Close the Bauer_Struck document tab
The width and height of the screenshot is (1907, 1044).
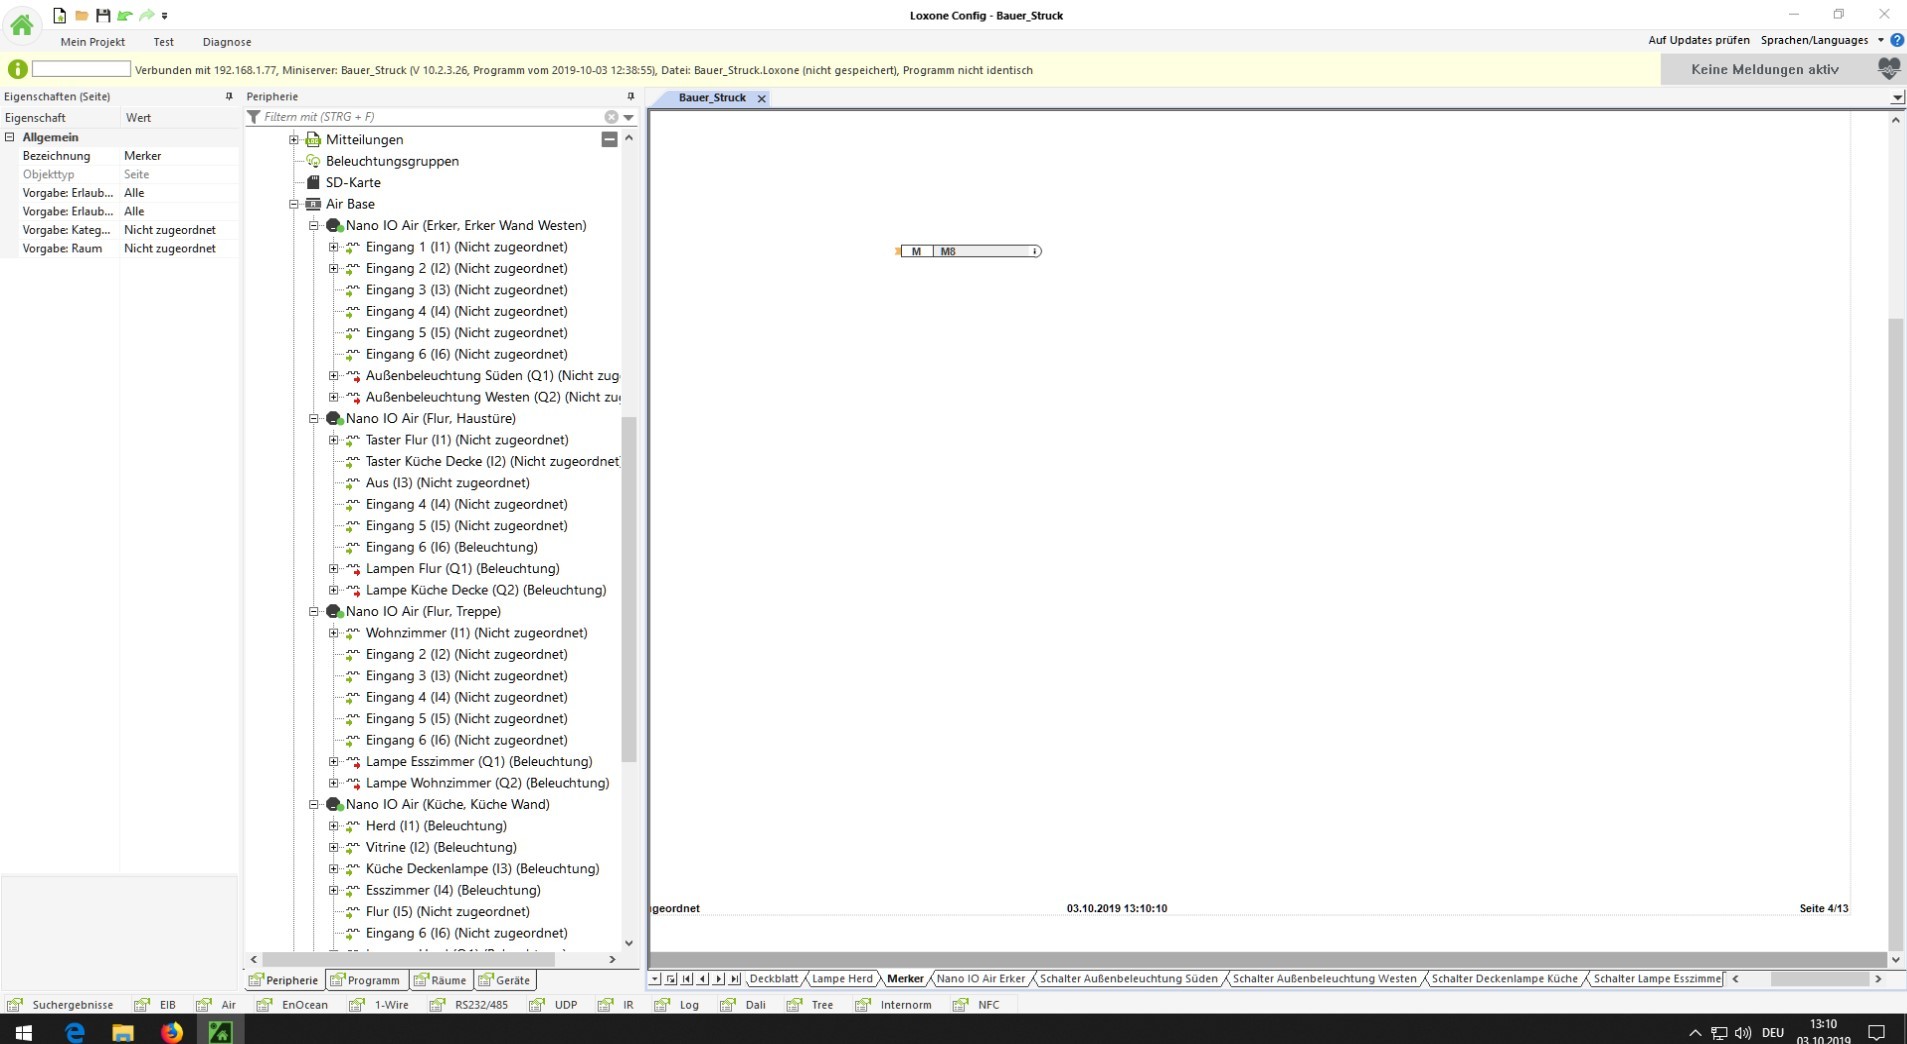[x=762, y=98]
